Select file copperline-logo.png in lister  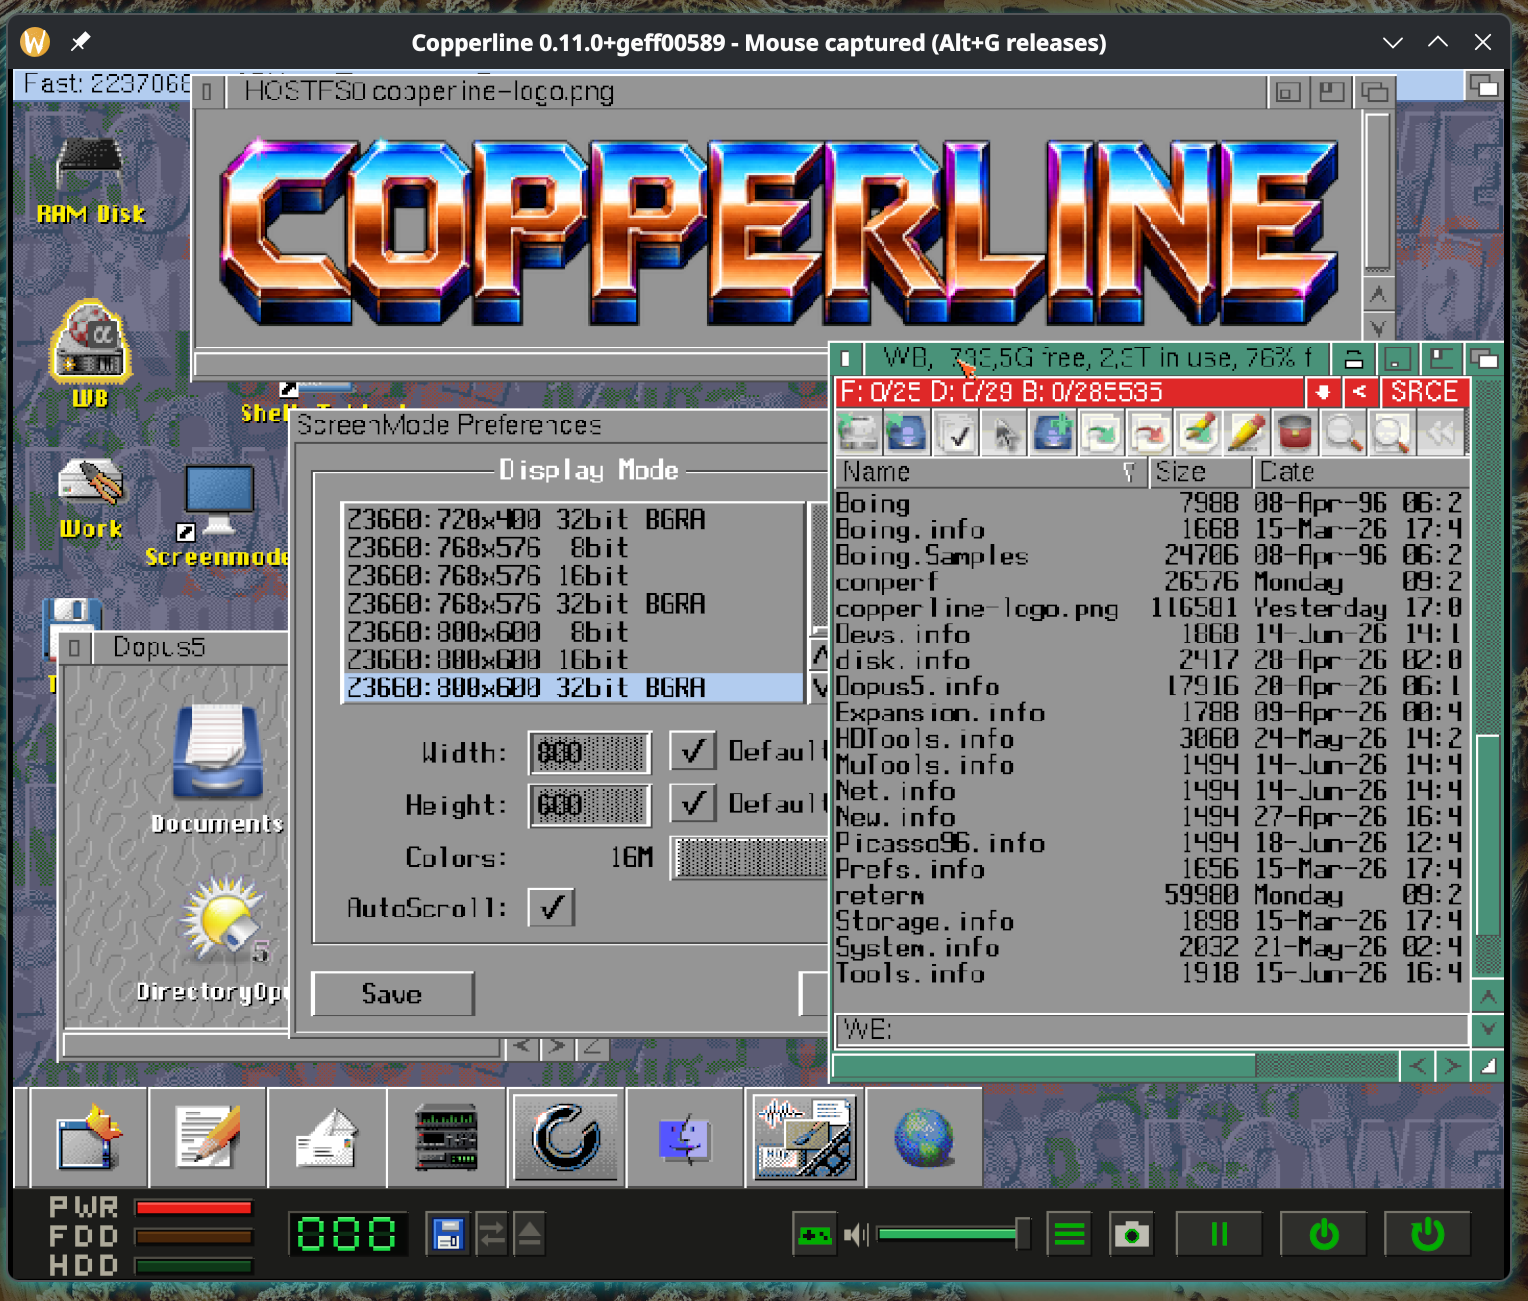(x=1151, y=608)
